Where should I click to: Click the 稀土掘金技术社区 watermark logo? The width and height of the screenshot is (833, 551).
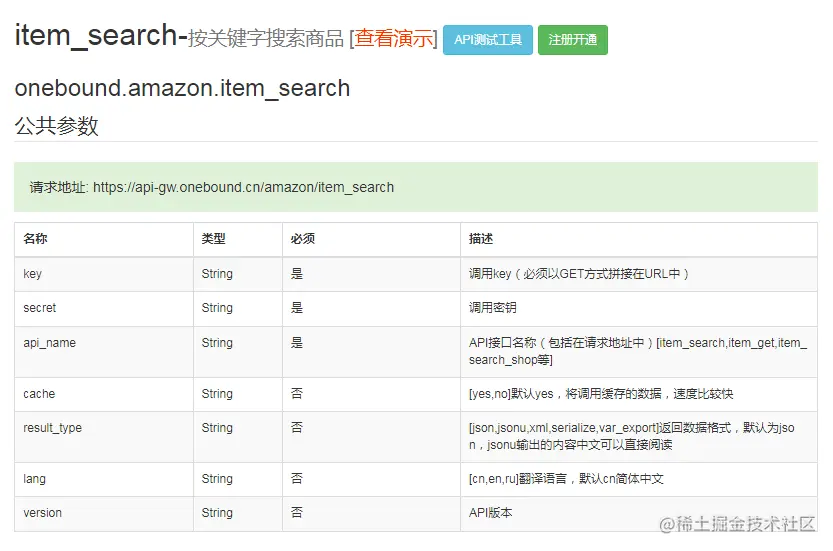pyautogui.click(x=736, y=524)
